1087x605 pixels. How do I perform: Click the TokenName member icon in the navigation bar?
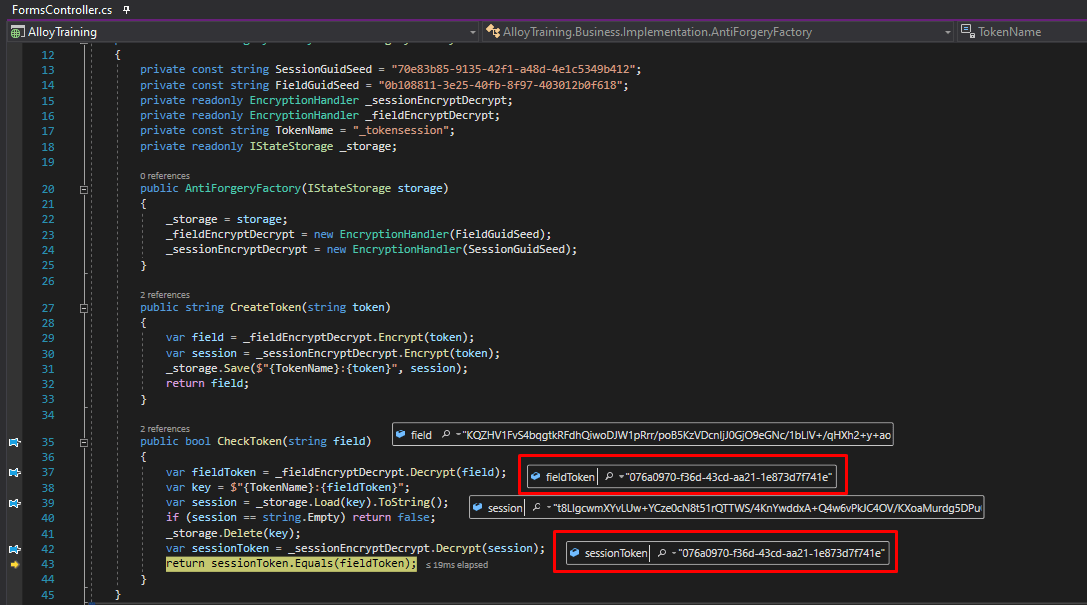[x=967, y=30]
